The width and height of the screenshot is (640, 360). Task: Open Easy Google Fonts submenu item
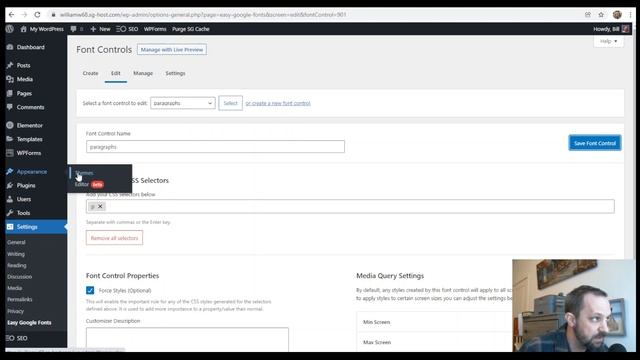tap(29, 323)
